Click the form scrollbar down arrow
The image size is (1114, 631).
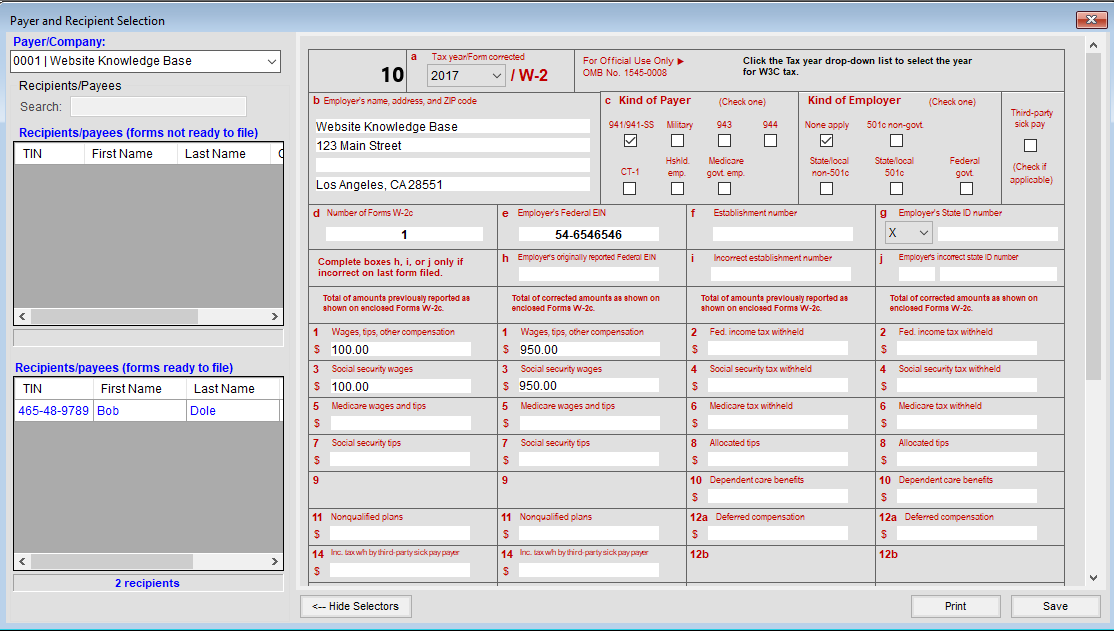[x=1093, y=578]
